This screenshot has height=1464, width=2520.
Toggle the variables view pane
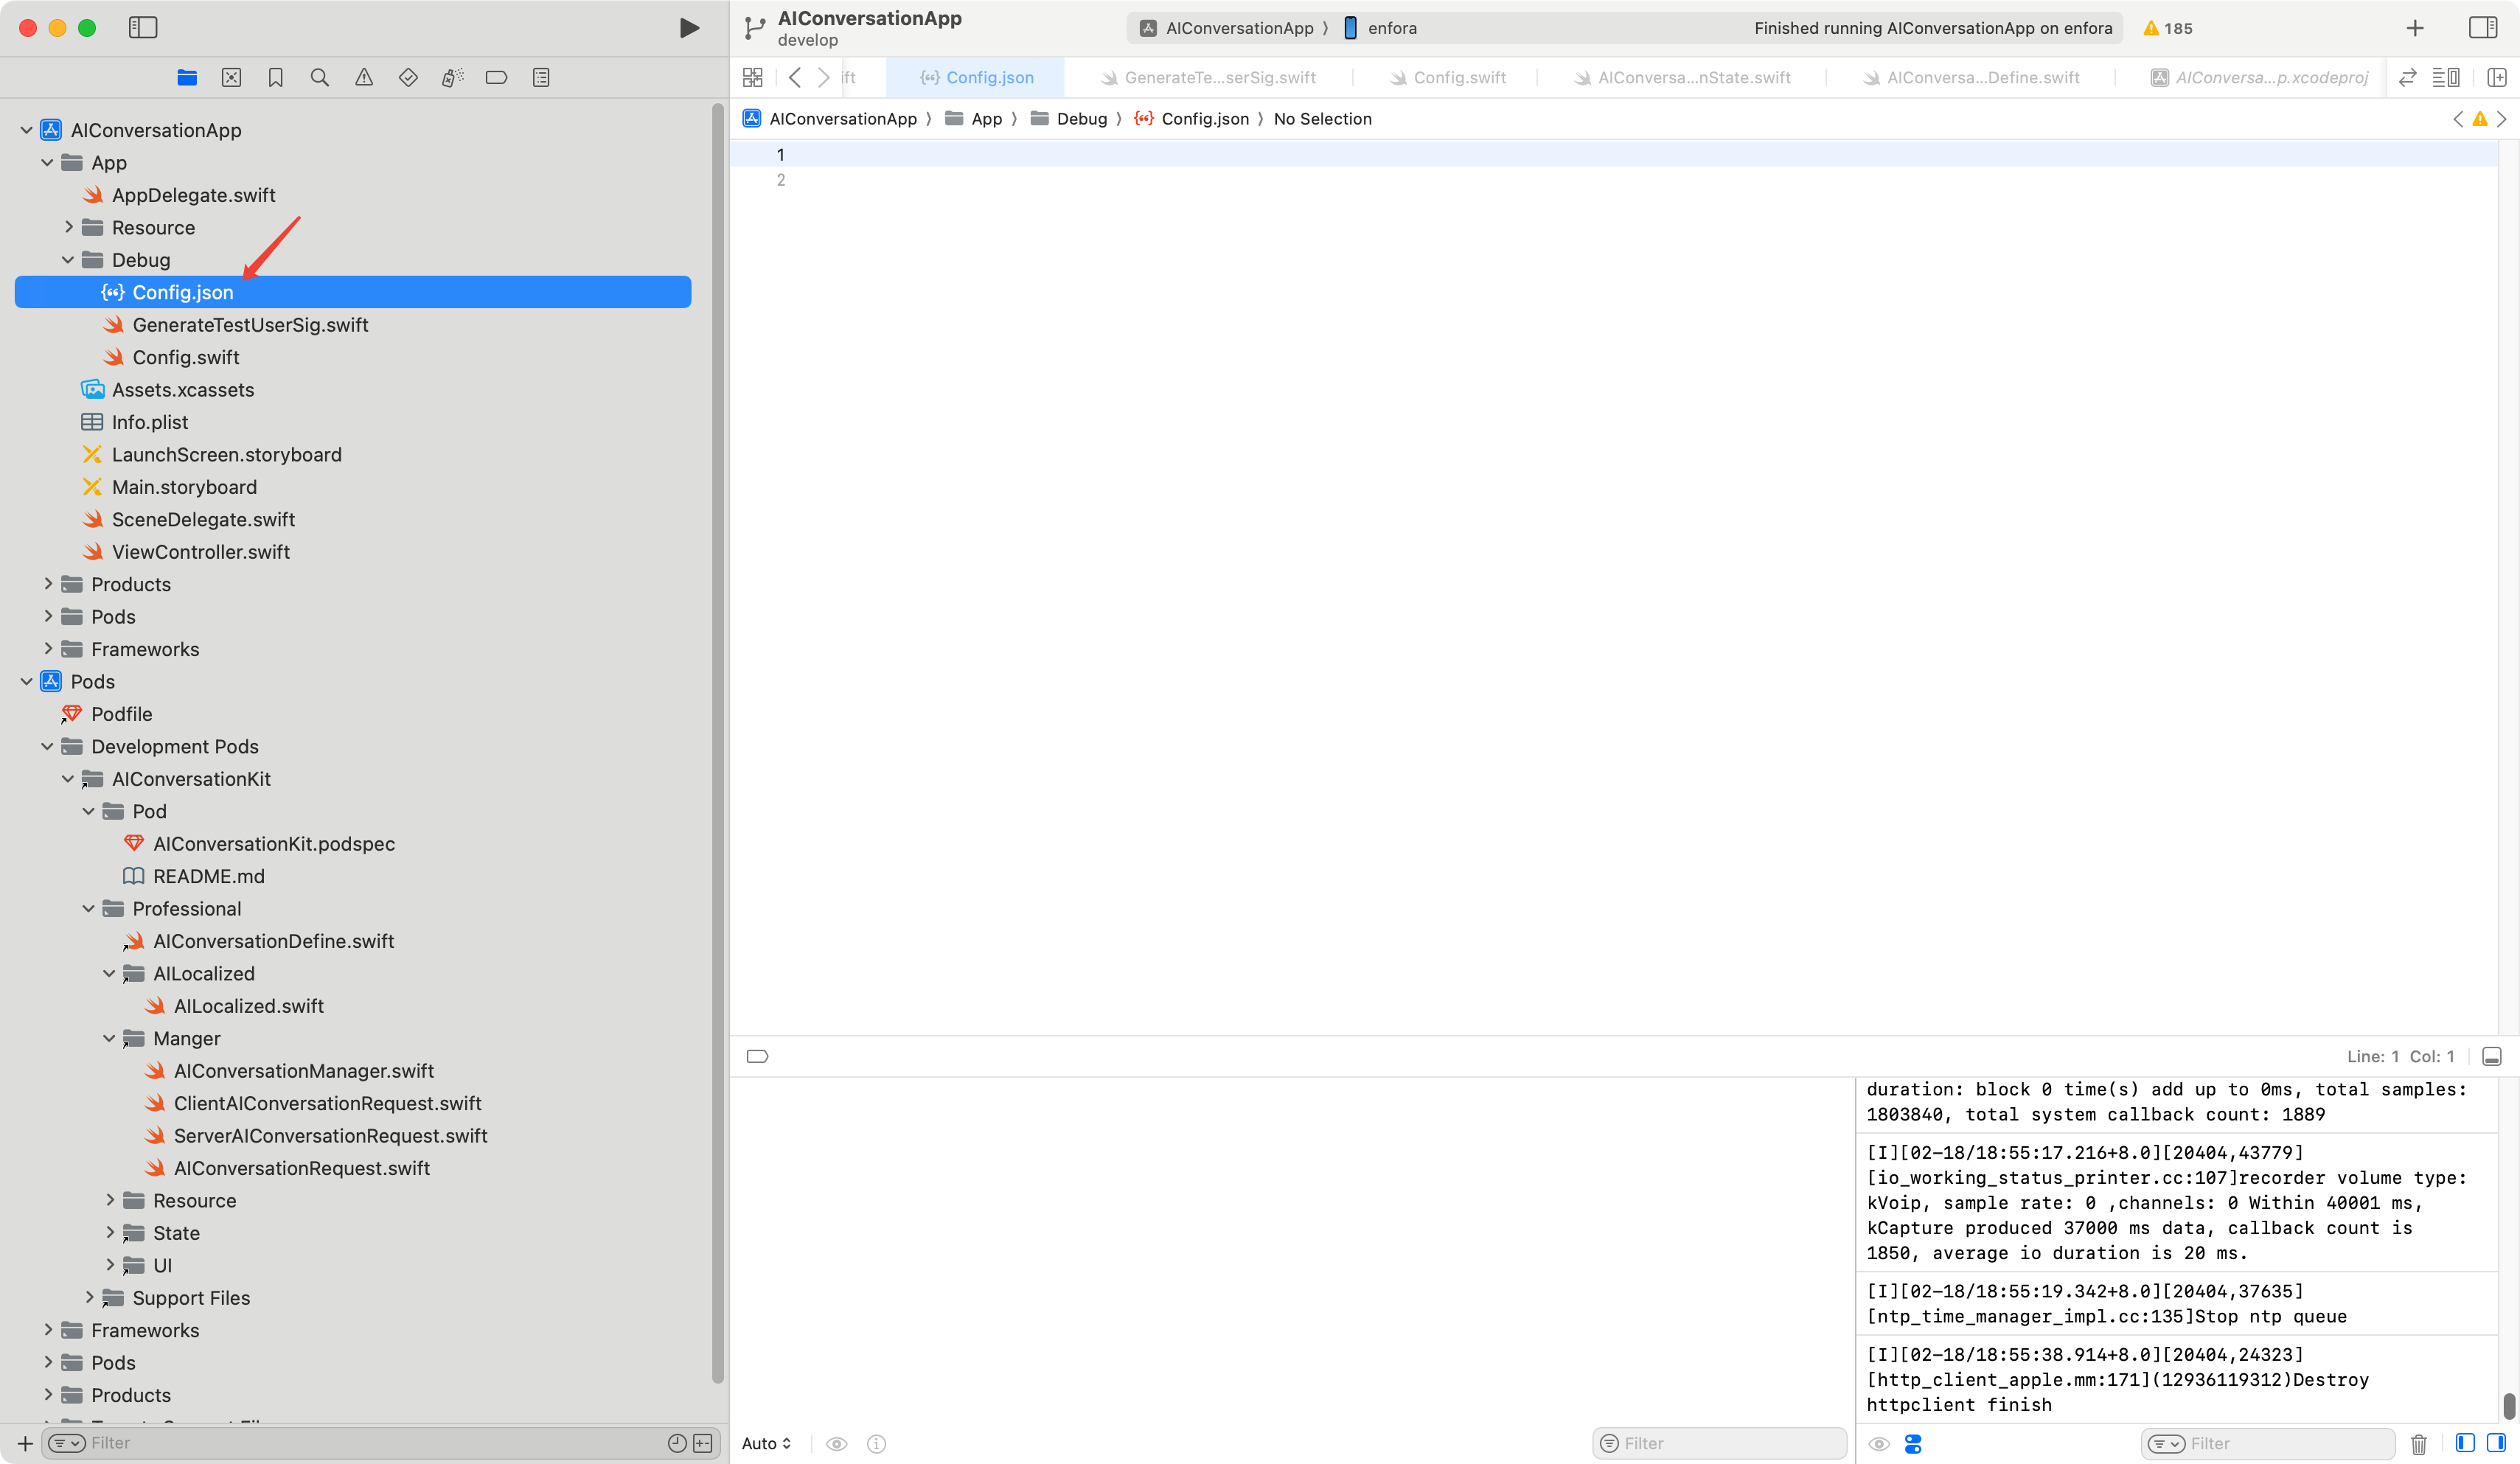2465,1442
